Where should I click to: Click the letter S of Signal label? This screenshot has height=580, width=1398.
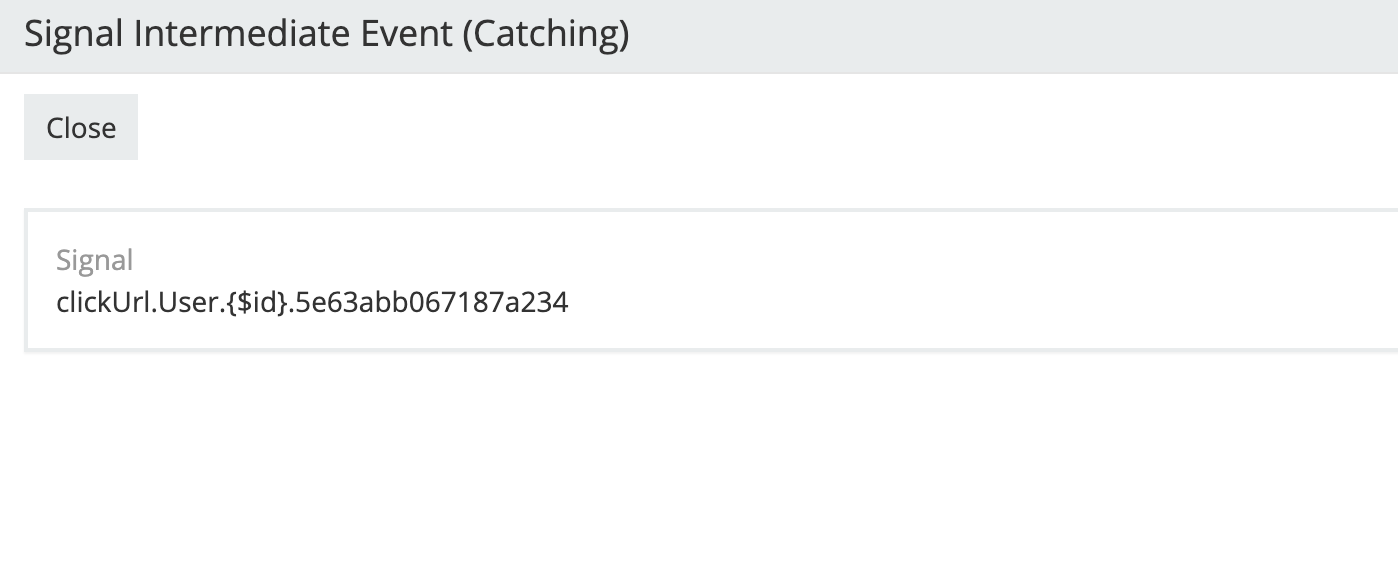pyautogui.click(x=63, y=260)
